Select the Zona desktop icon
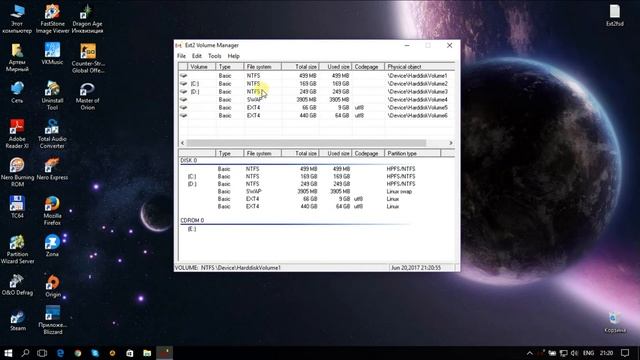 [52, 245]
